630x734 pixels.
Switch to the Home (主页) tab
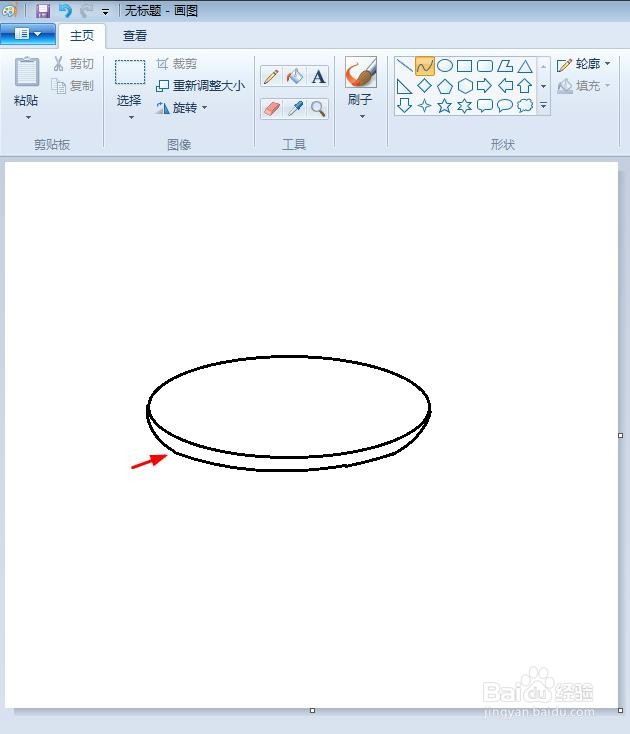[82, 36]
